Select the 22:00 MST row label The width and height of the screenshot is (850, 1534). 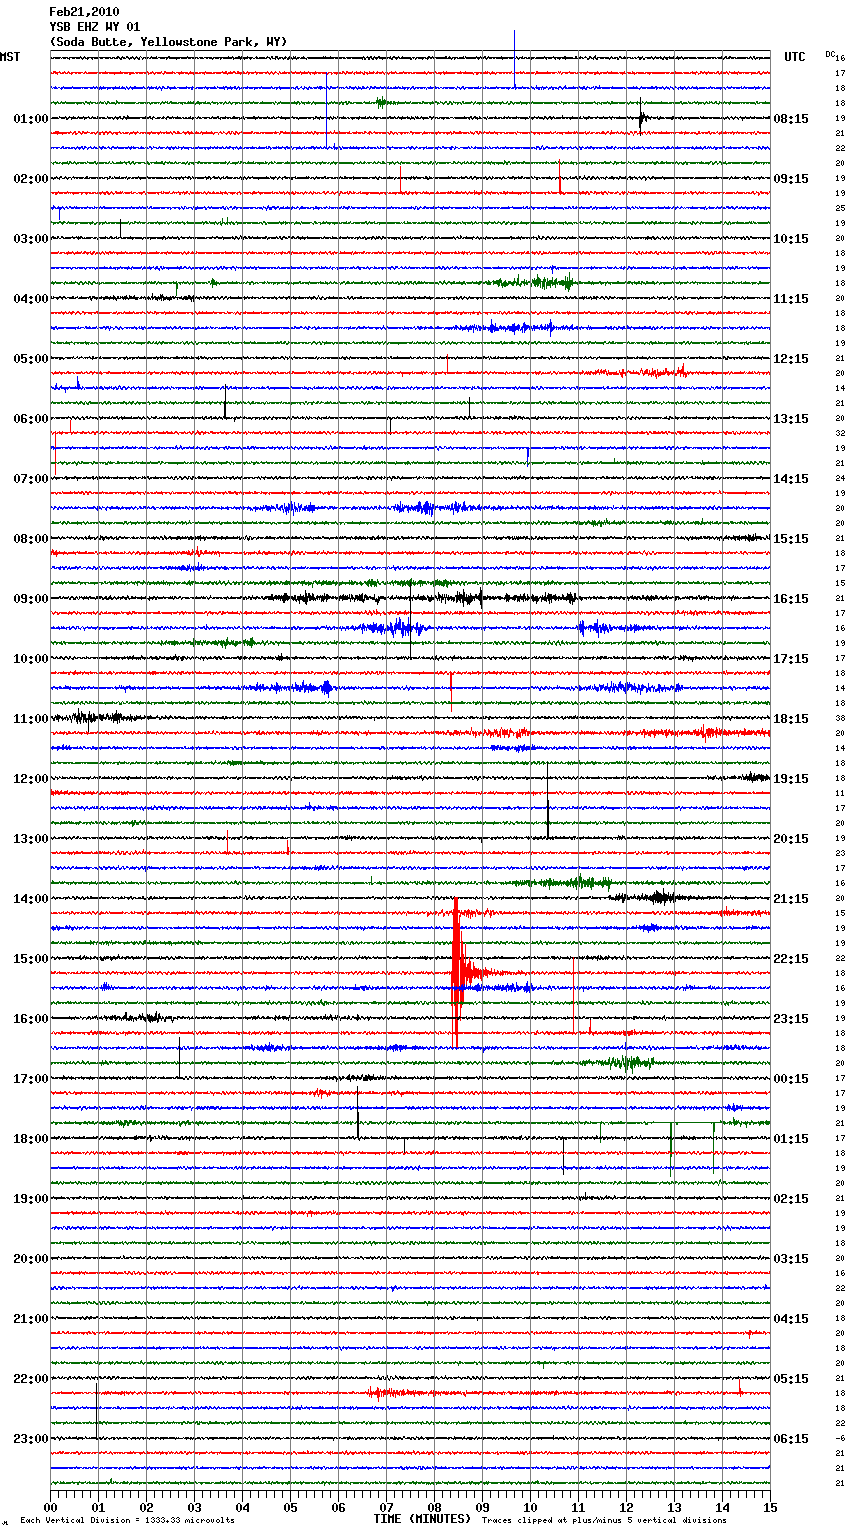coord(30,1379)
